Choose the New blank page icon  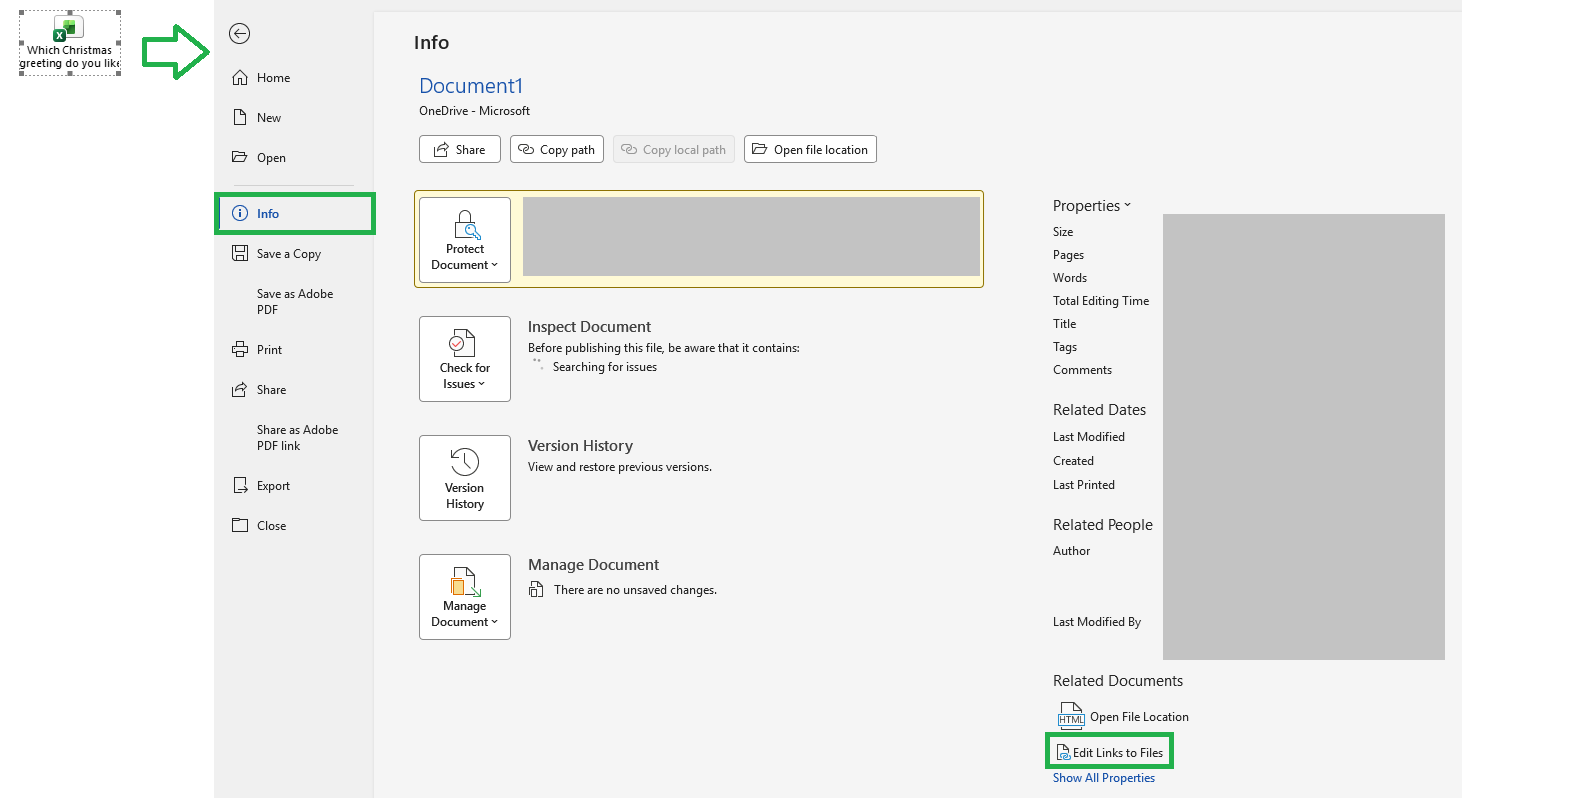click(240, 118)
